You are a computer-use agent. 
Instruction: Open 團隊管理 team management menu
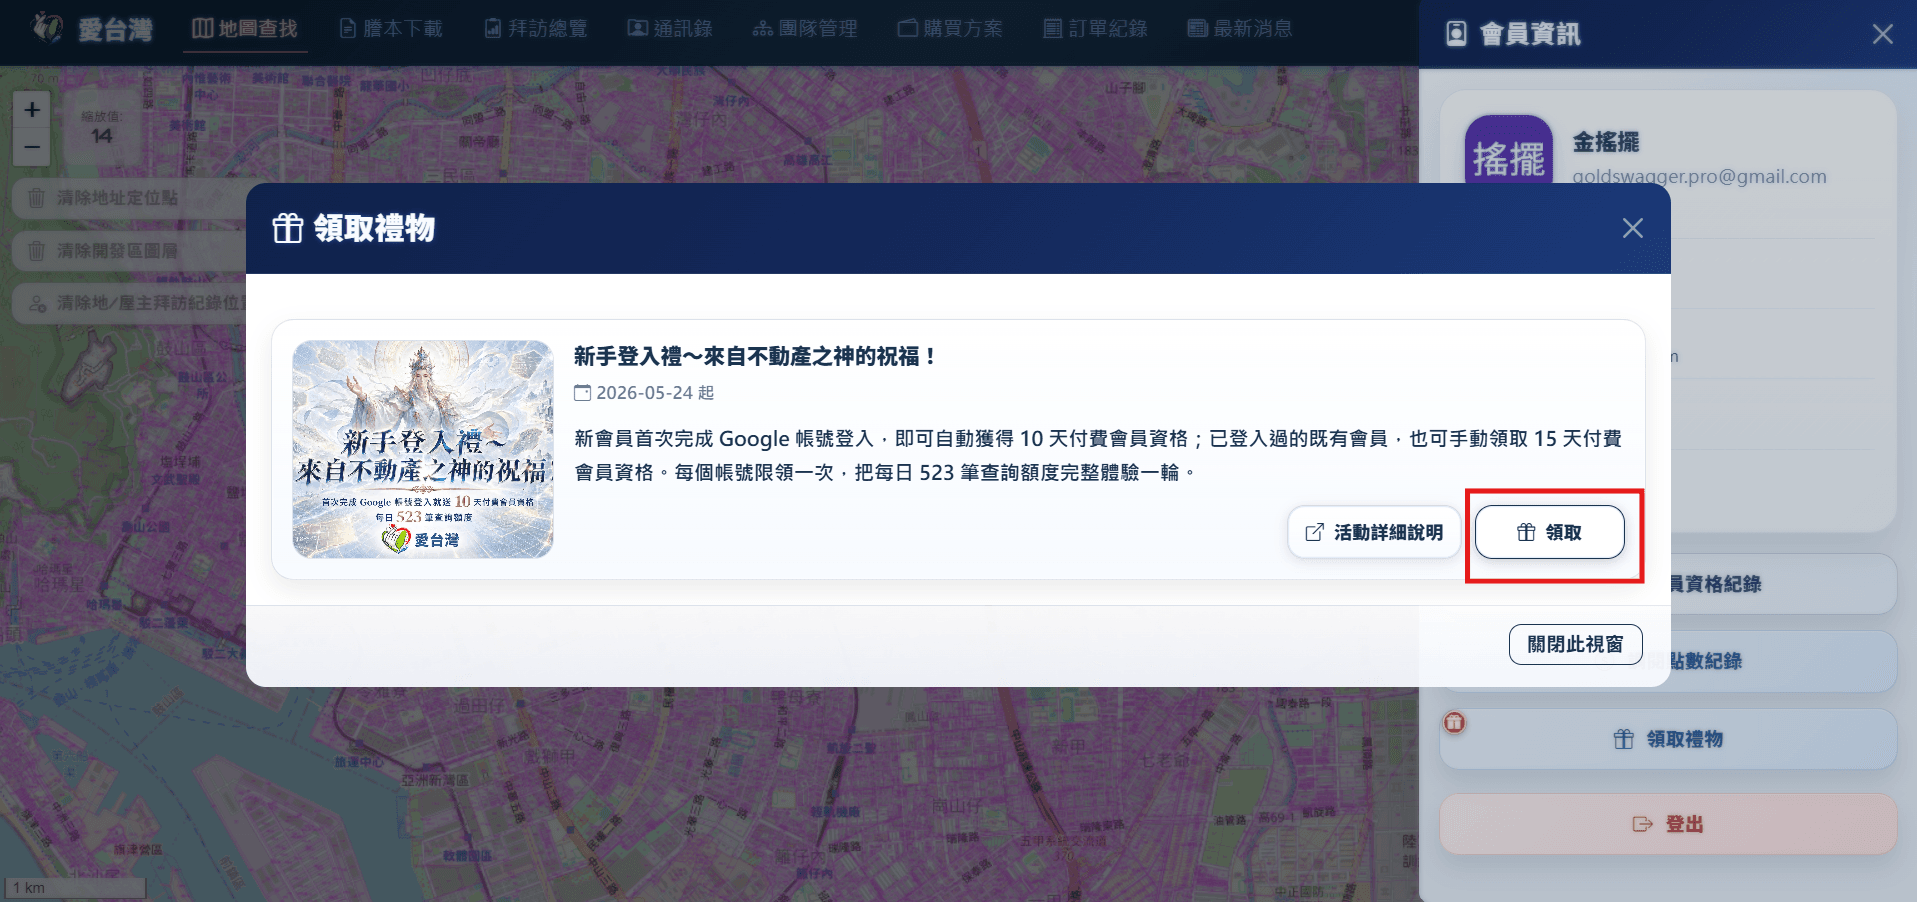click(x=805, y=28)
